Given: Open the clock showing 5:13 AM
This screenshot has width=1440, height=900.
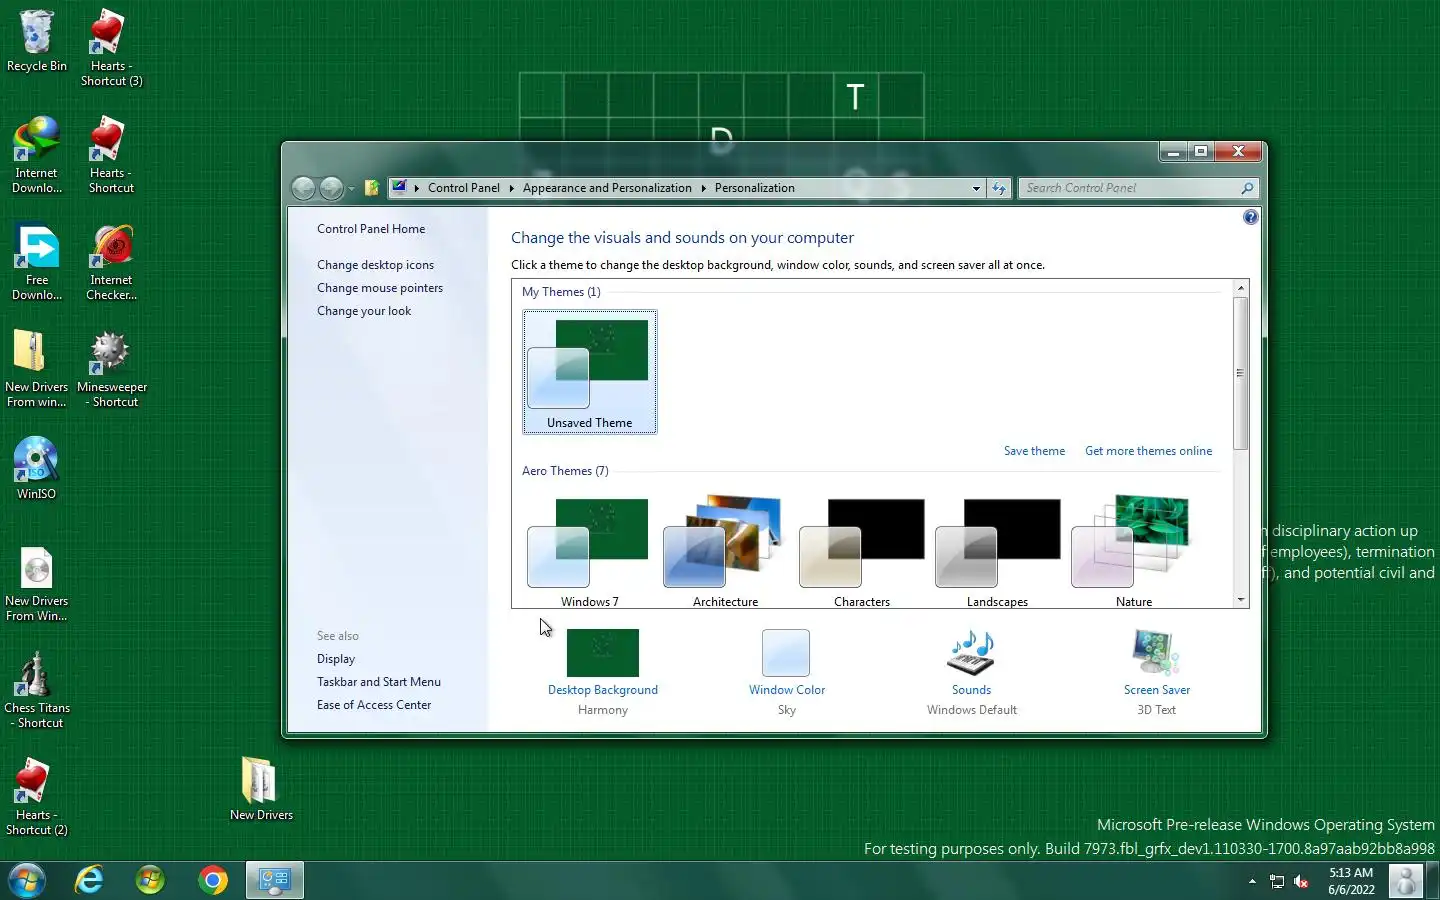Looking at the screenshot, I should click(x=1351, y=881).
